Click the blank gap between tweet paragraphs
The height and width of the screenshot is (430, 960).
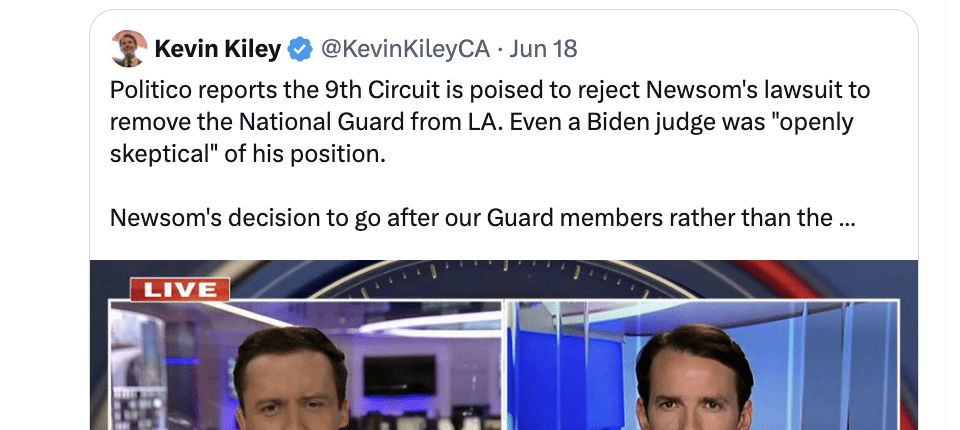[x=482, y=186]
